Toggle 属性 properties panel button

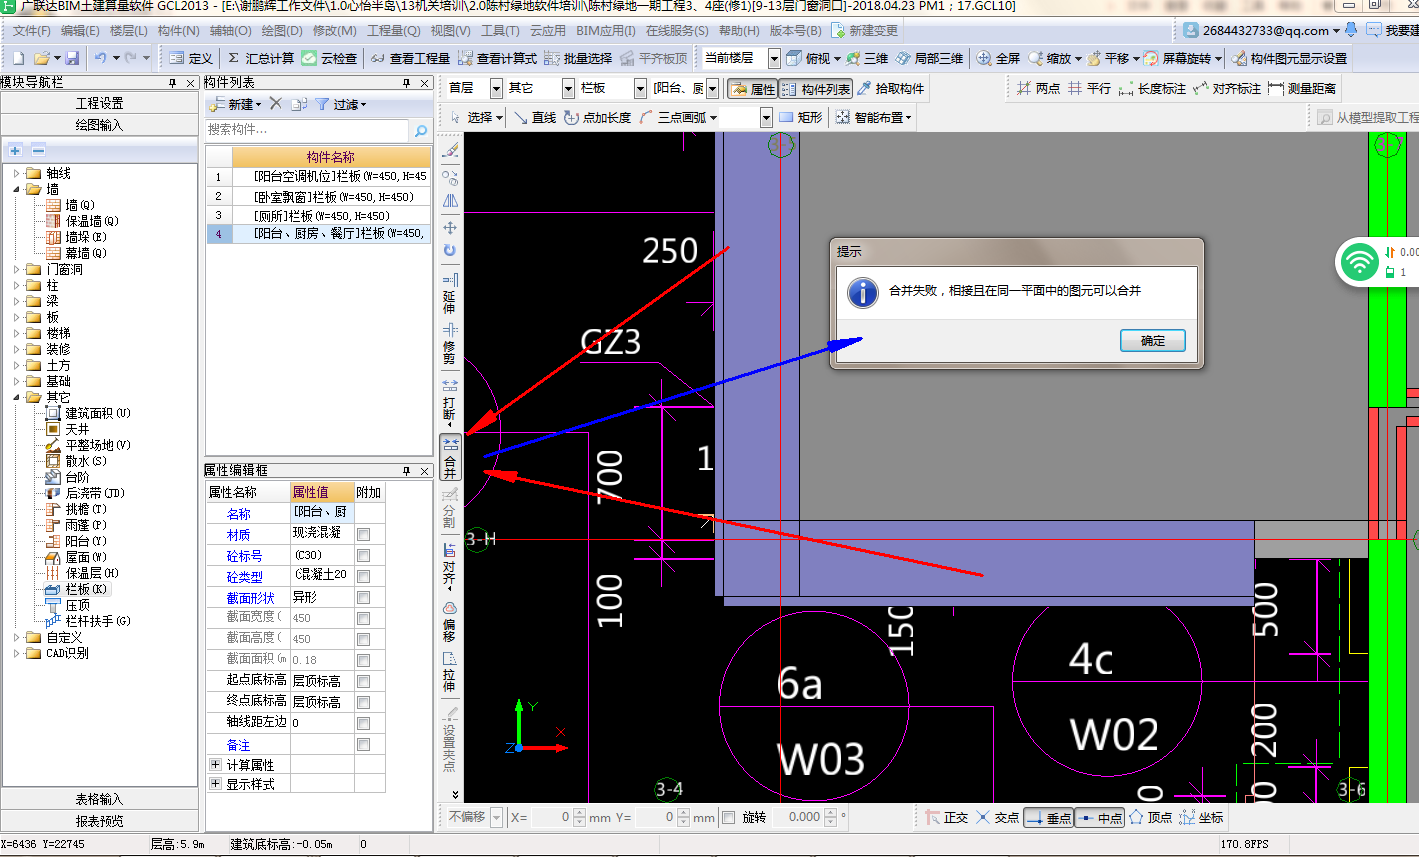click(752, 89)
